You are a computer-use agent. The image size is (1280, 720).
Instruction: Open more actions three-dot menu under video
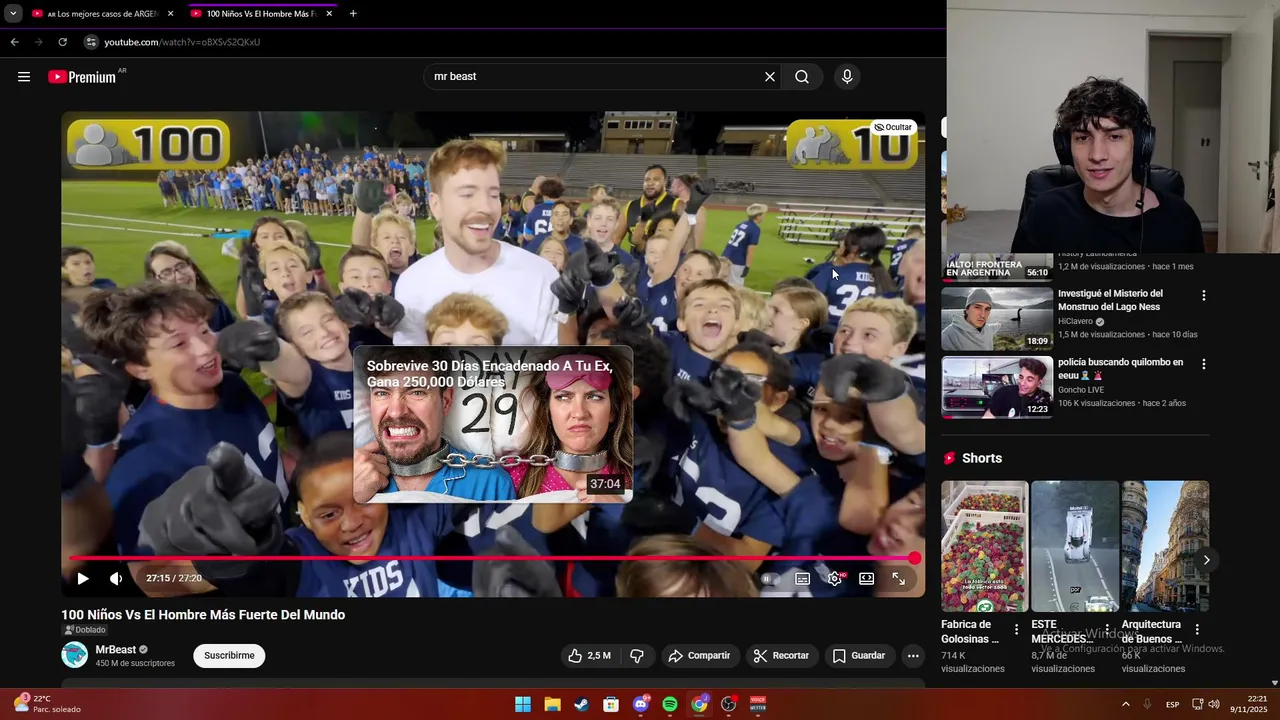point(913,655)
